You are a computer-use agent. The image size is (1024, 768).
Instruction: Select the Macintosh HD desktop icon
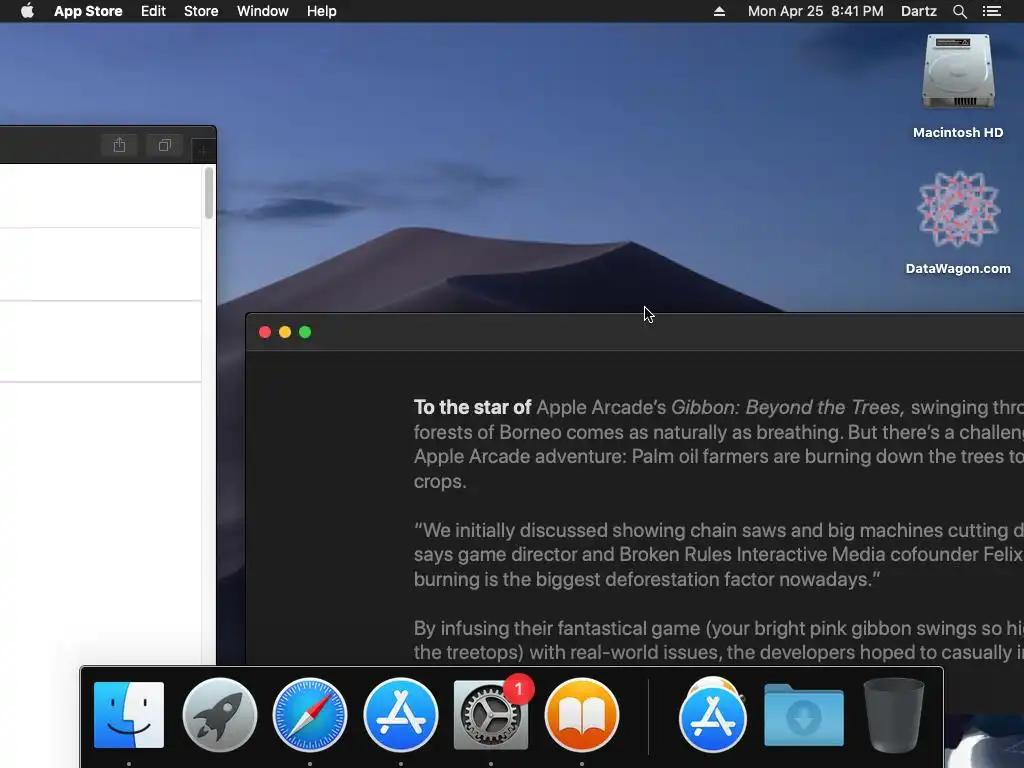coord(958,87)
